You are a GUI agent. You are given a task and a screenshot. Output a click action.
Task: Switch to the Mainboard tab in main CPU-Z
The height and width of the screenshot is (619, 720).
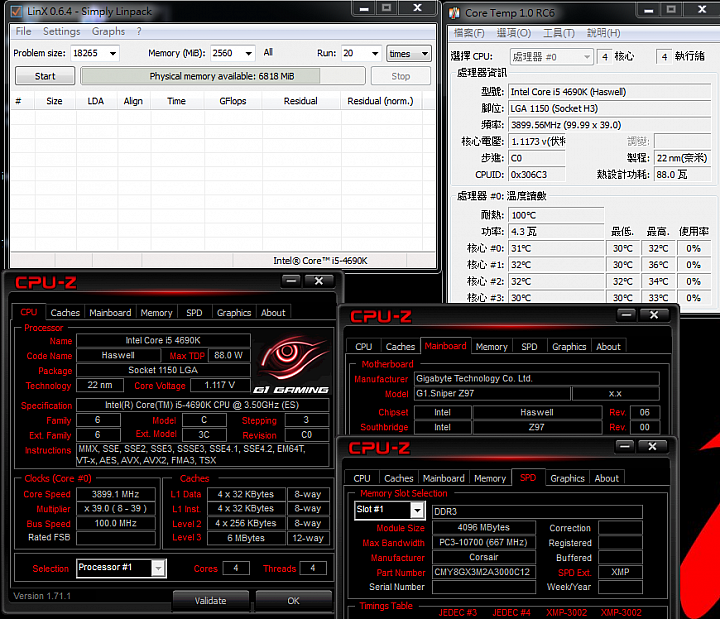(x=110, y=313)
